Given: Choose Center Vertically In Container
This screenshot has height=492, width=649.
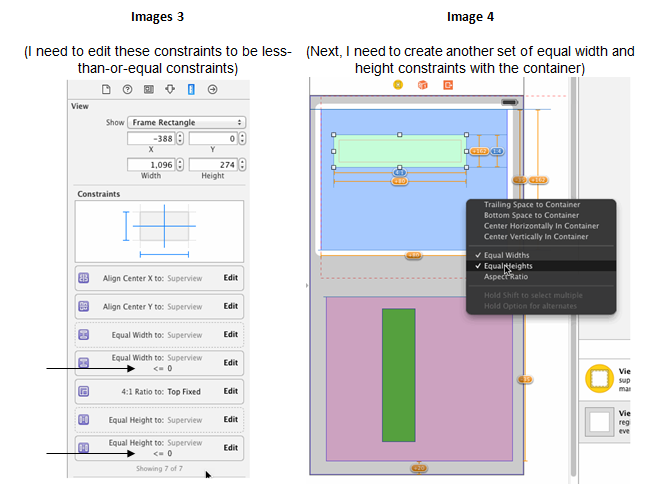Looking at the screenshot, I should point(536,236).
